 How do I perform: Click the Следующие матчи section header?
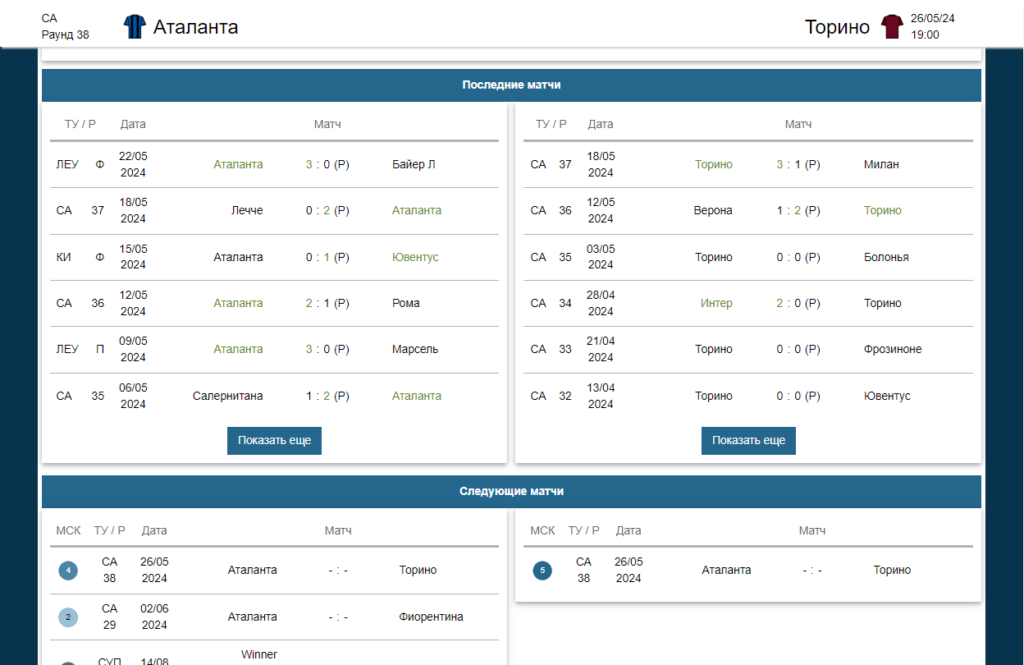[511, 491]
